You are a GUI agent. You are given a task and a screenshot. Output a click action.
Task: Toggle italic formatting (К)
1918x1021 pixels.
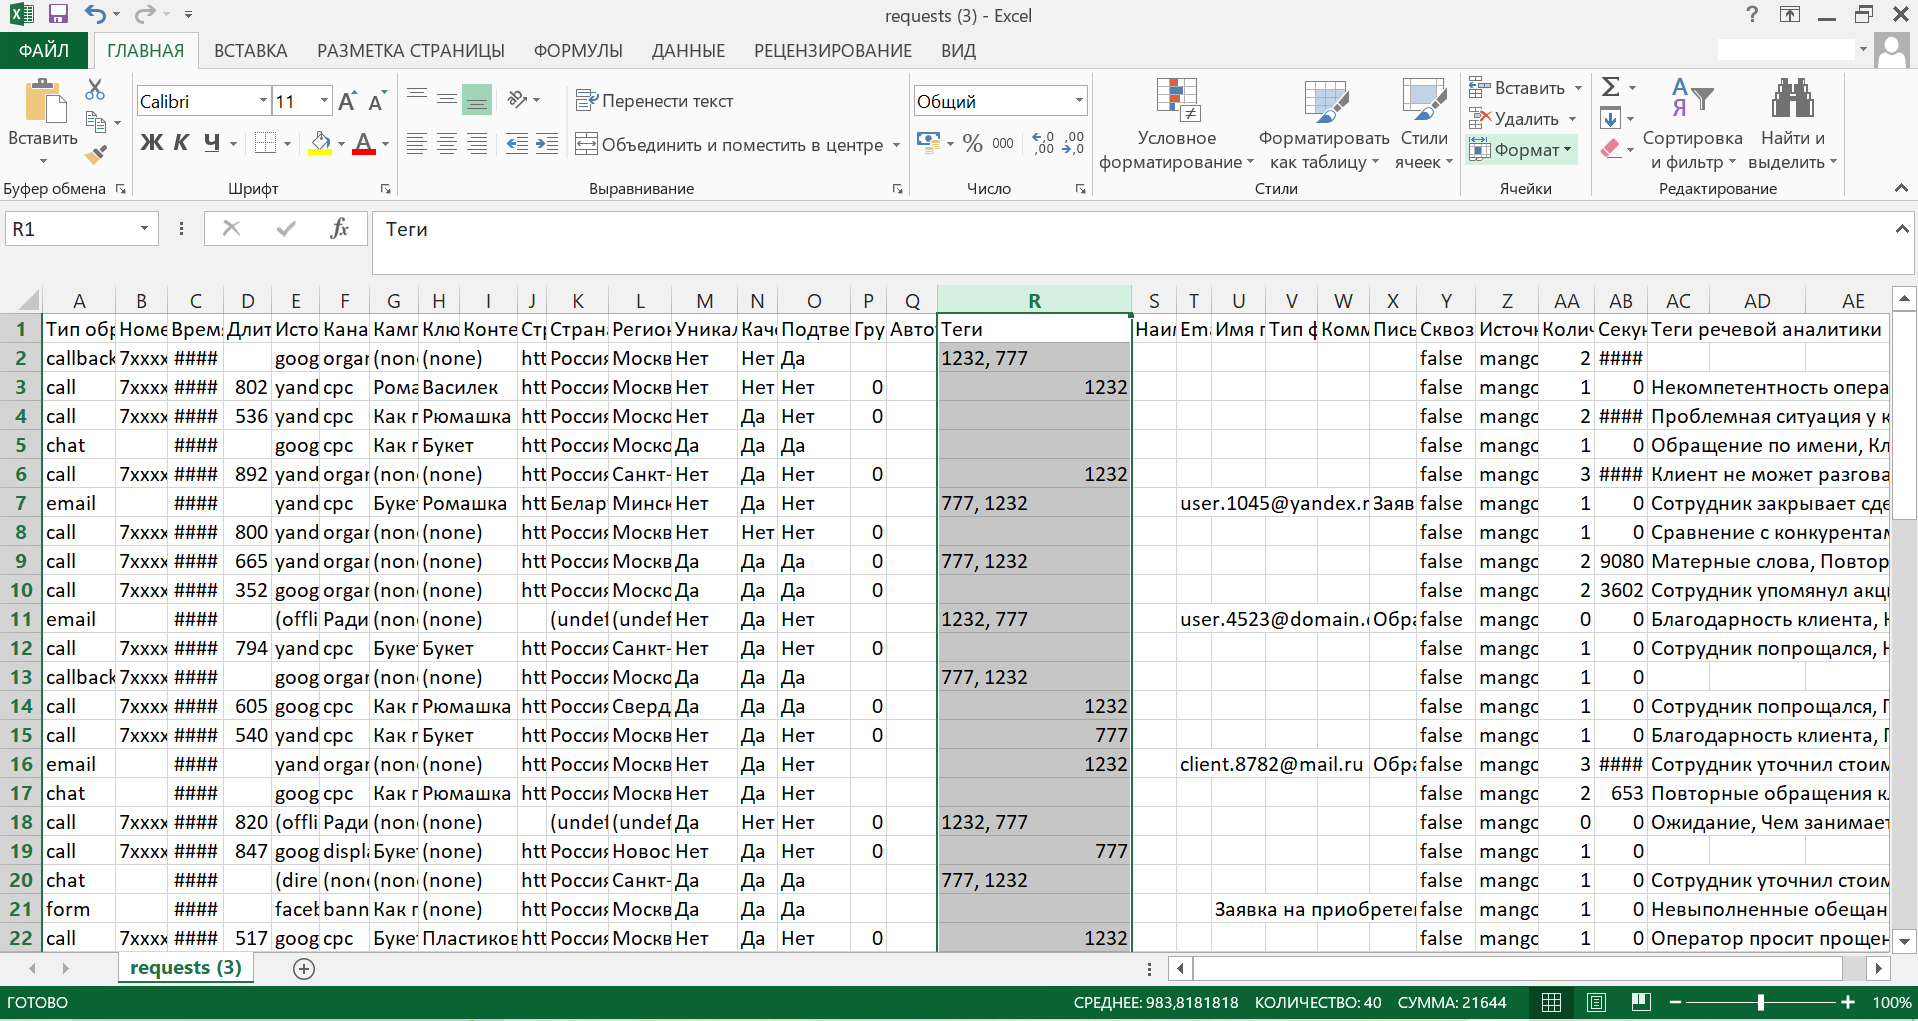(181, 143)
